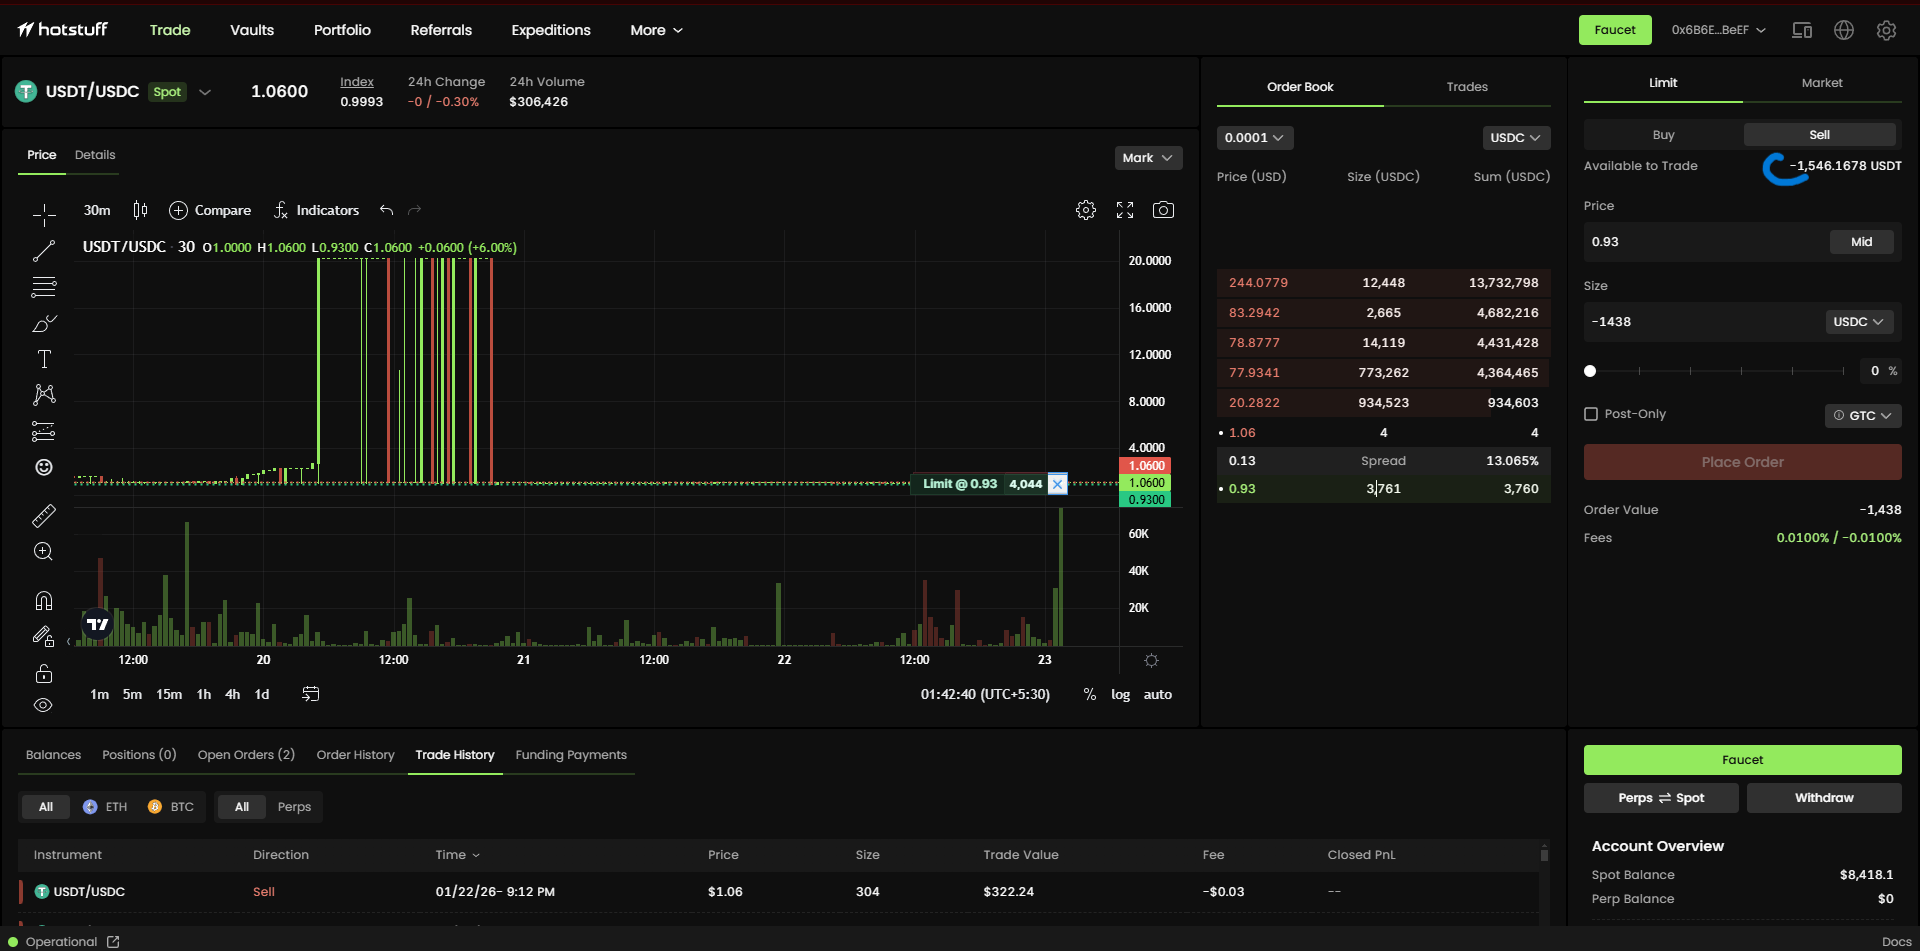Image resolution: width=1920 pixels, height=951 pixels.
Task: Open the Mark price type dropdown
Action: coord(1148,158)
